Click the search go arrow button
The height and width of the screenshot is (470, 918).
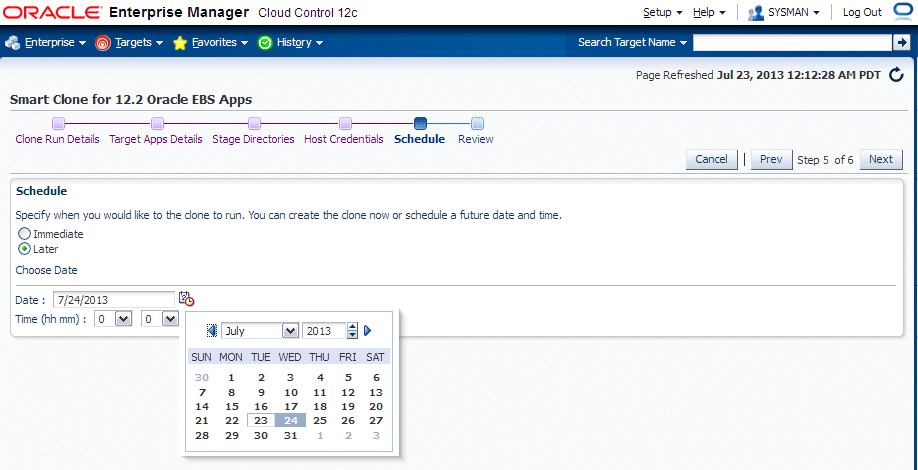point(900,42)
